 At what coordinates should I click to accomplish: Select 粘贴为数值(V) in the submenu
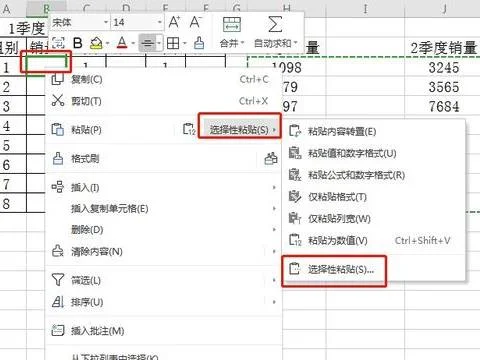tap(373, 240)
